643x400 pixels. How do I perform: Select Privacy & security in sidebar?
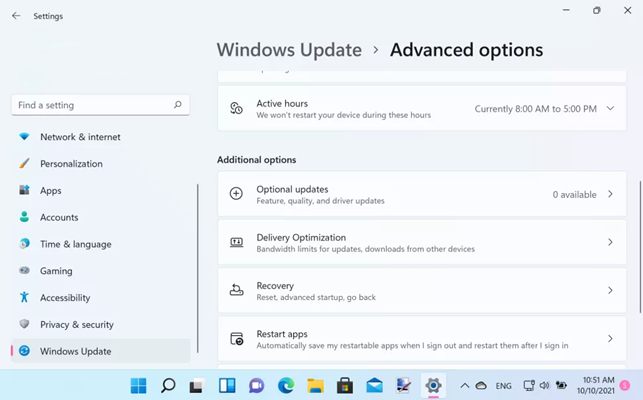click(x=101, y=324)
